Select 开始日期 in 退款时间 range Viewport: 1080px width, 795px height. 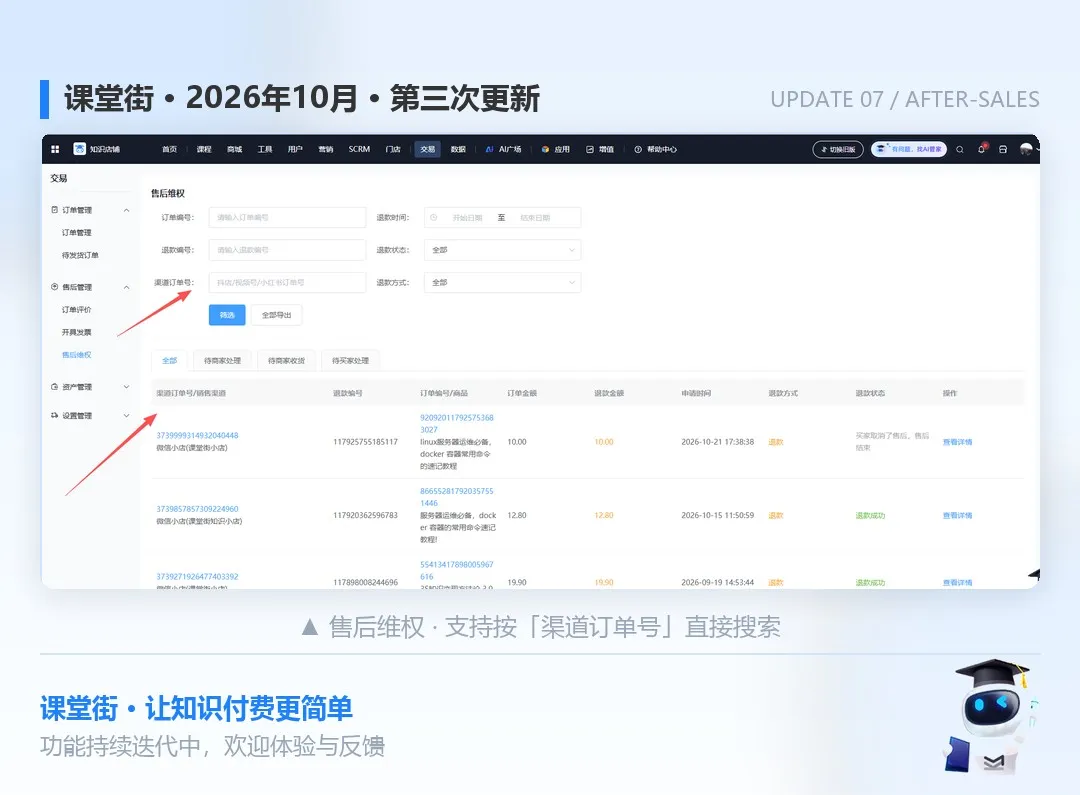[467, 218]
